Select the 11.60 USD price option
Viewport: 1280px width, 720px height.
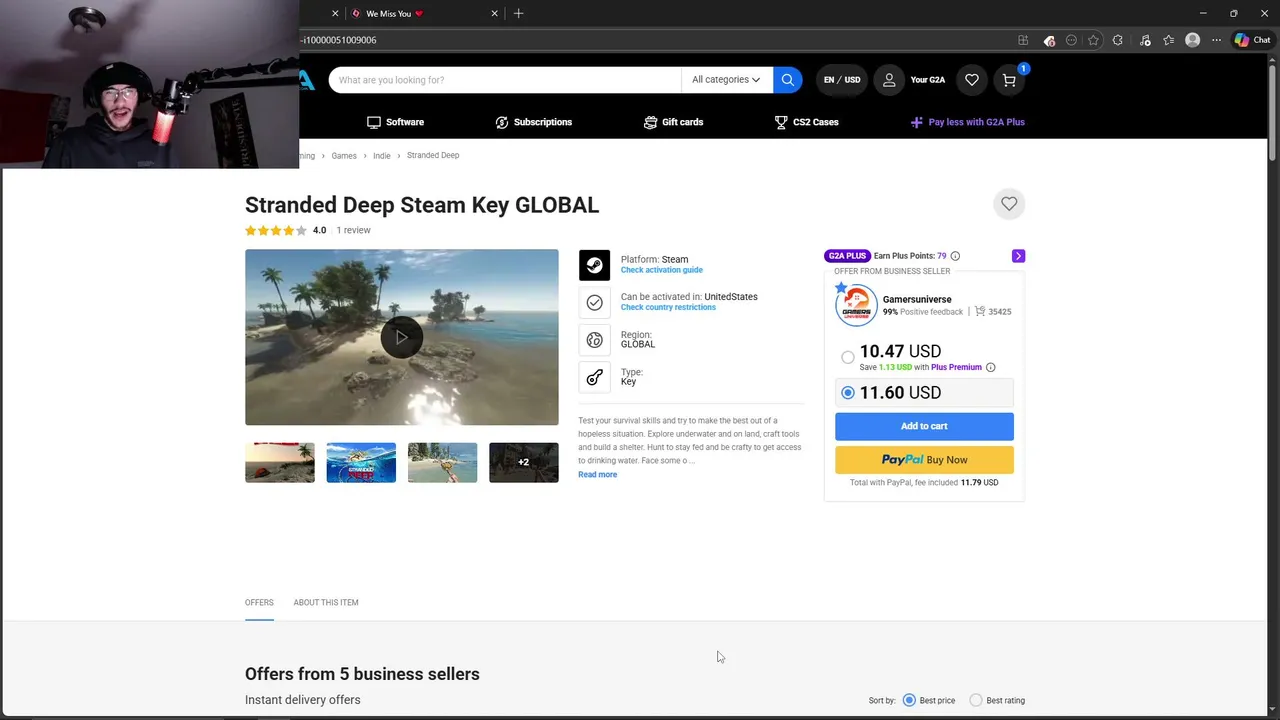[x=848, y=393]
